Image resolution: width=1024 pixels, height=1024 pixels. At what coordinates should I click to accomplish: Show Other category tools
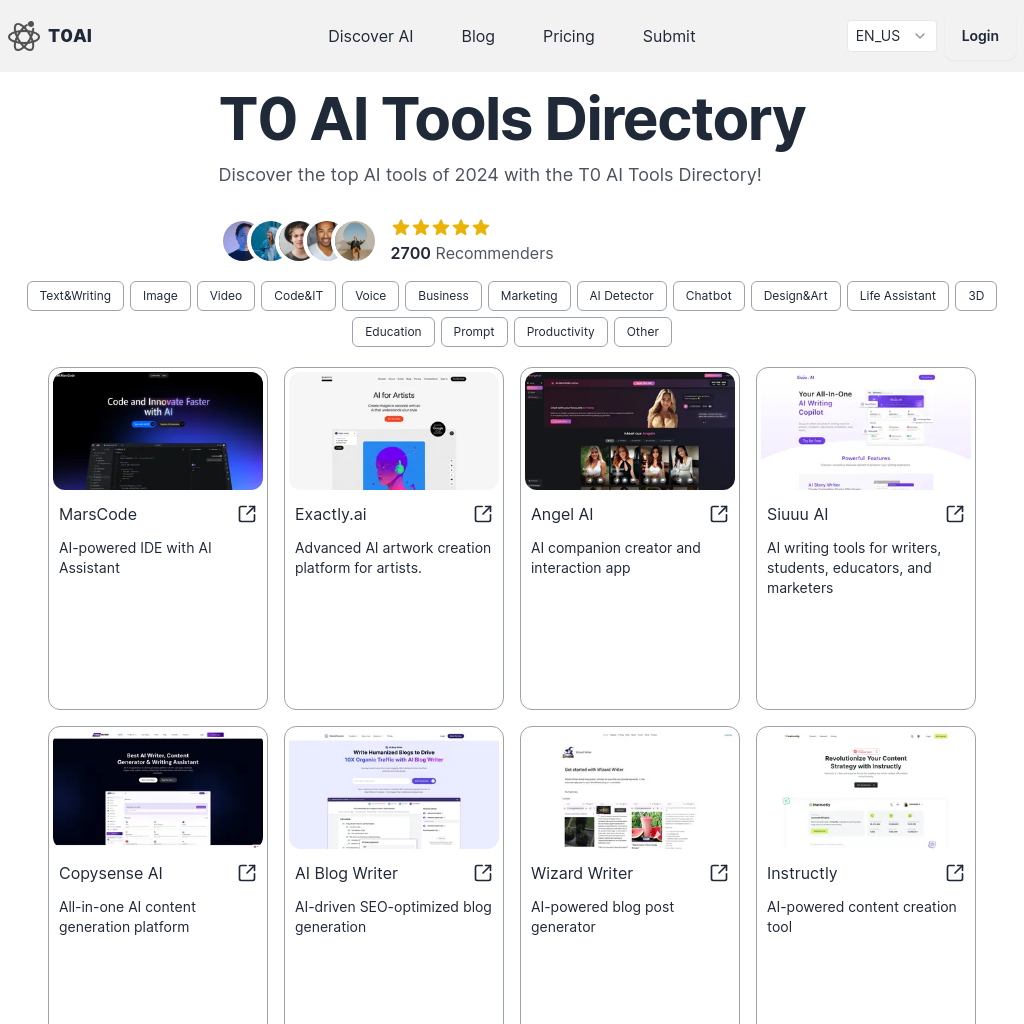[x=643, y=332]
